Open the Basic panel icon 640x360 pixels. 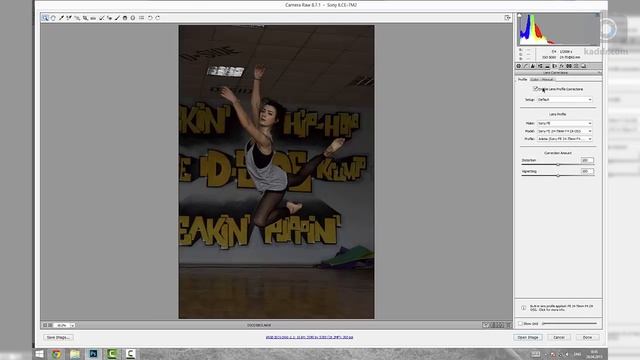(518, 66)
